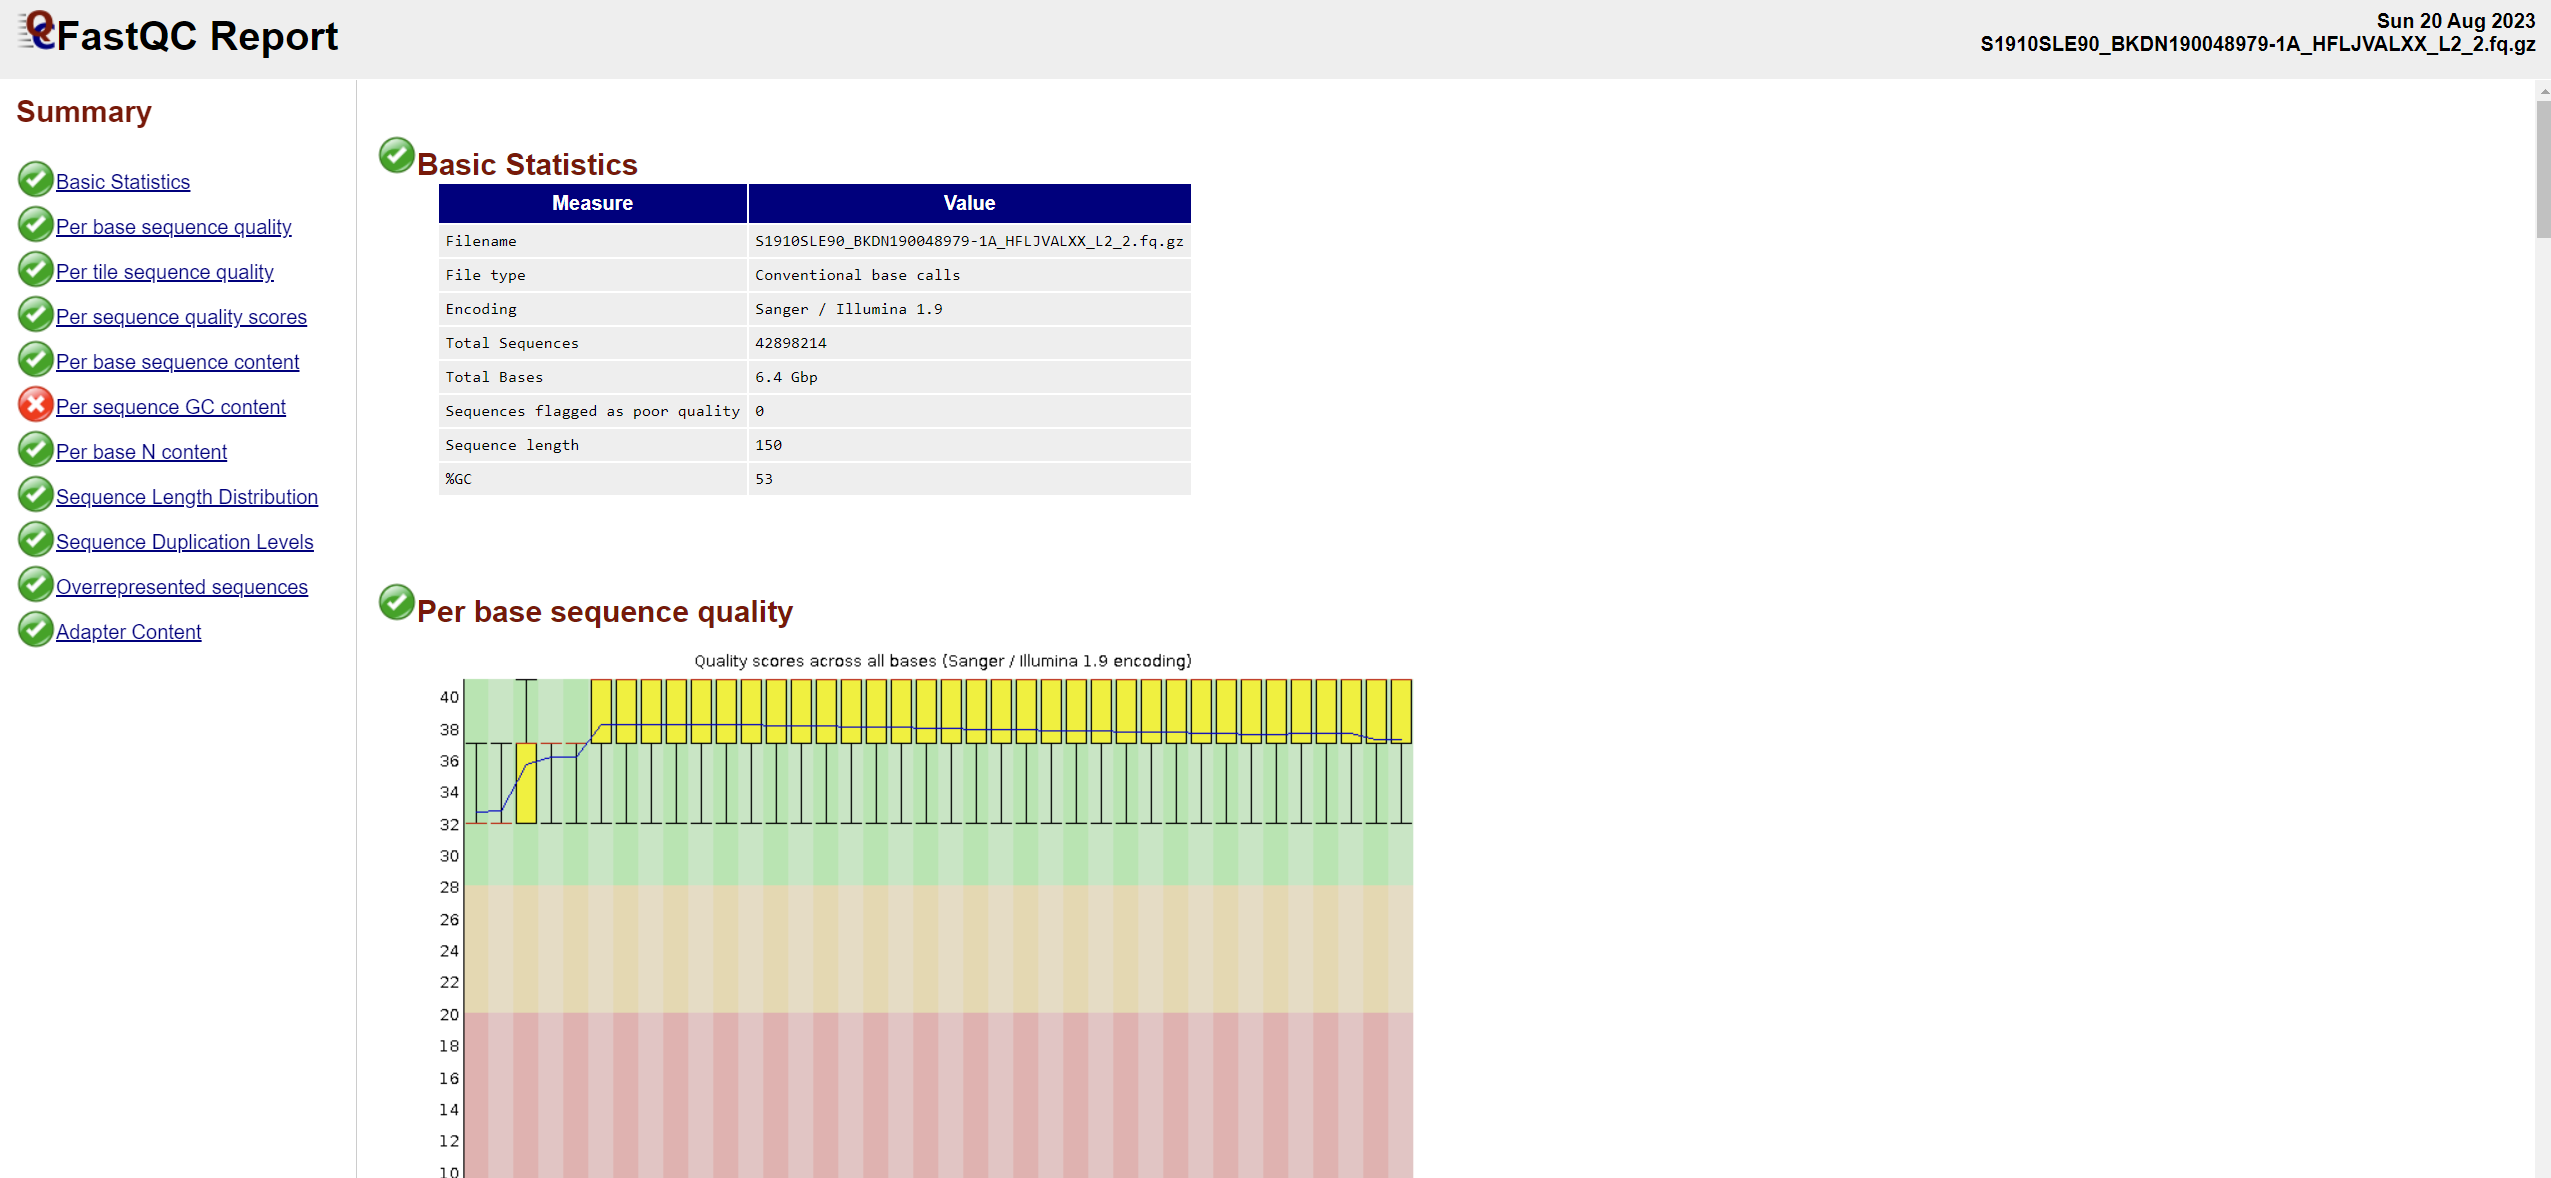Open the Per base sequence quality link
This screenshot has height=1178, width=2551.
173,227
